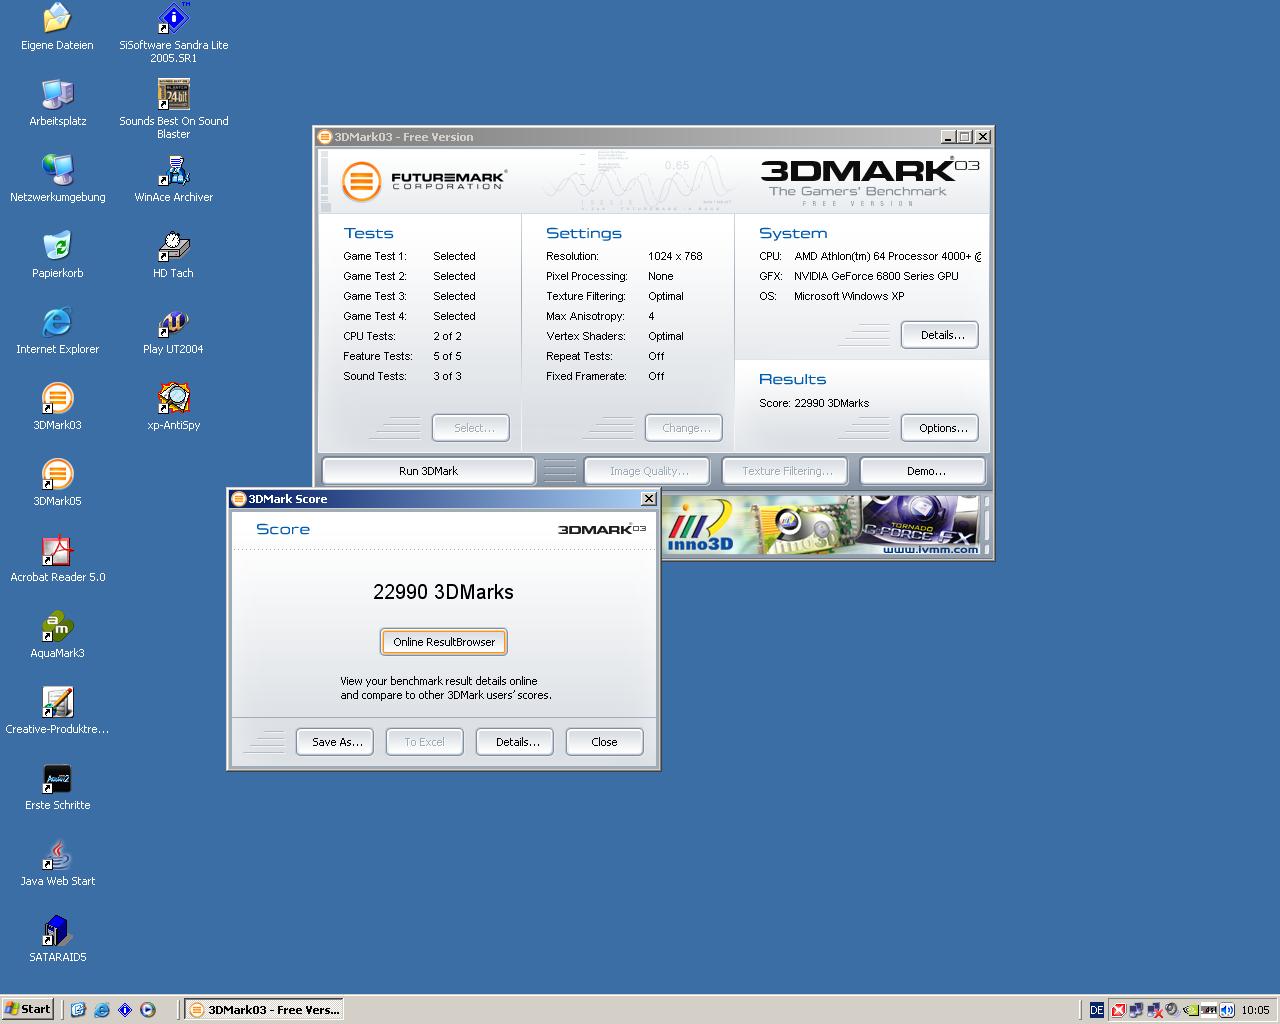Click the speaker-with-waves audio tray icon

[1227, 1010]
